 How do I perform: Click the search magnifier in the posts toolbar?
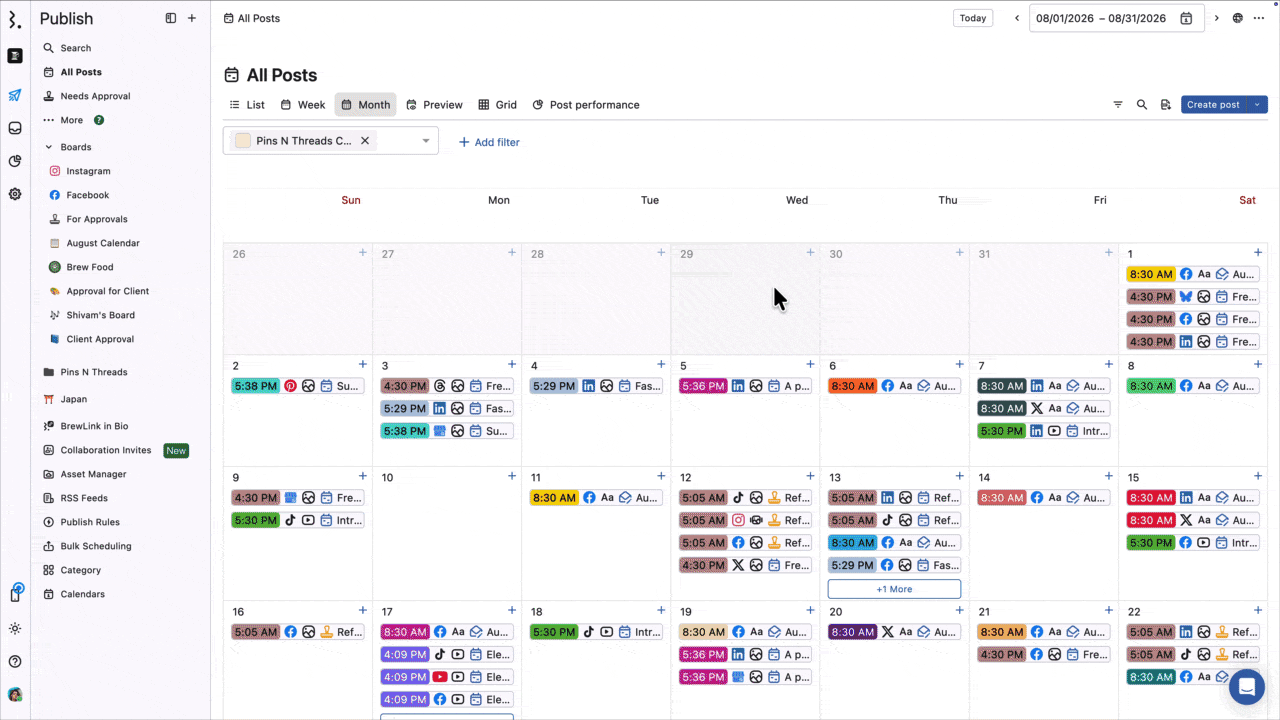(1142, 104)
